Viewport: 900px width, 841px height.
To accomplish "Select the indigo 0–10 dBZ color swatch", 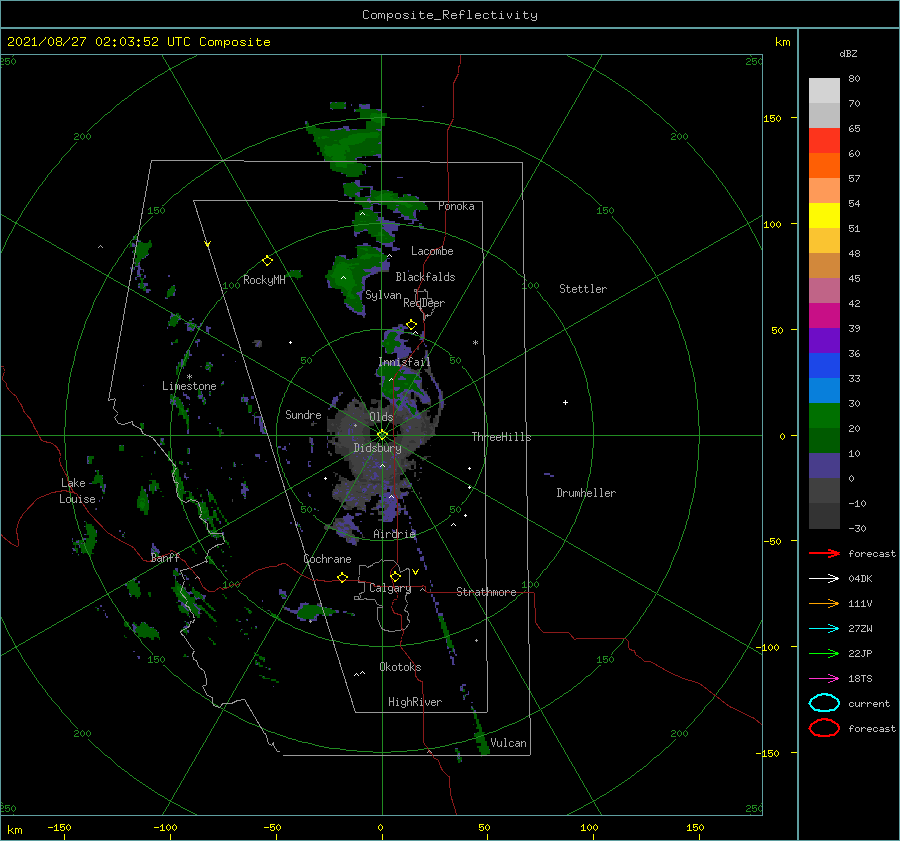I will (x=824, y=466).
